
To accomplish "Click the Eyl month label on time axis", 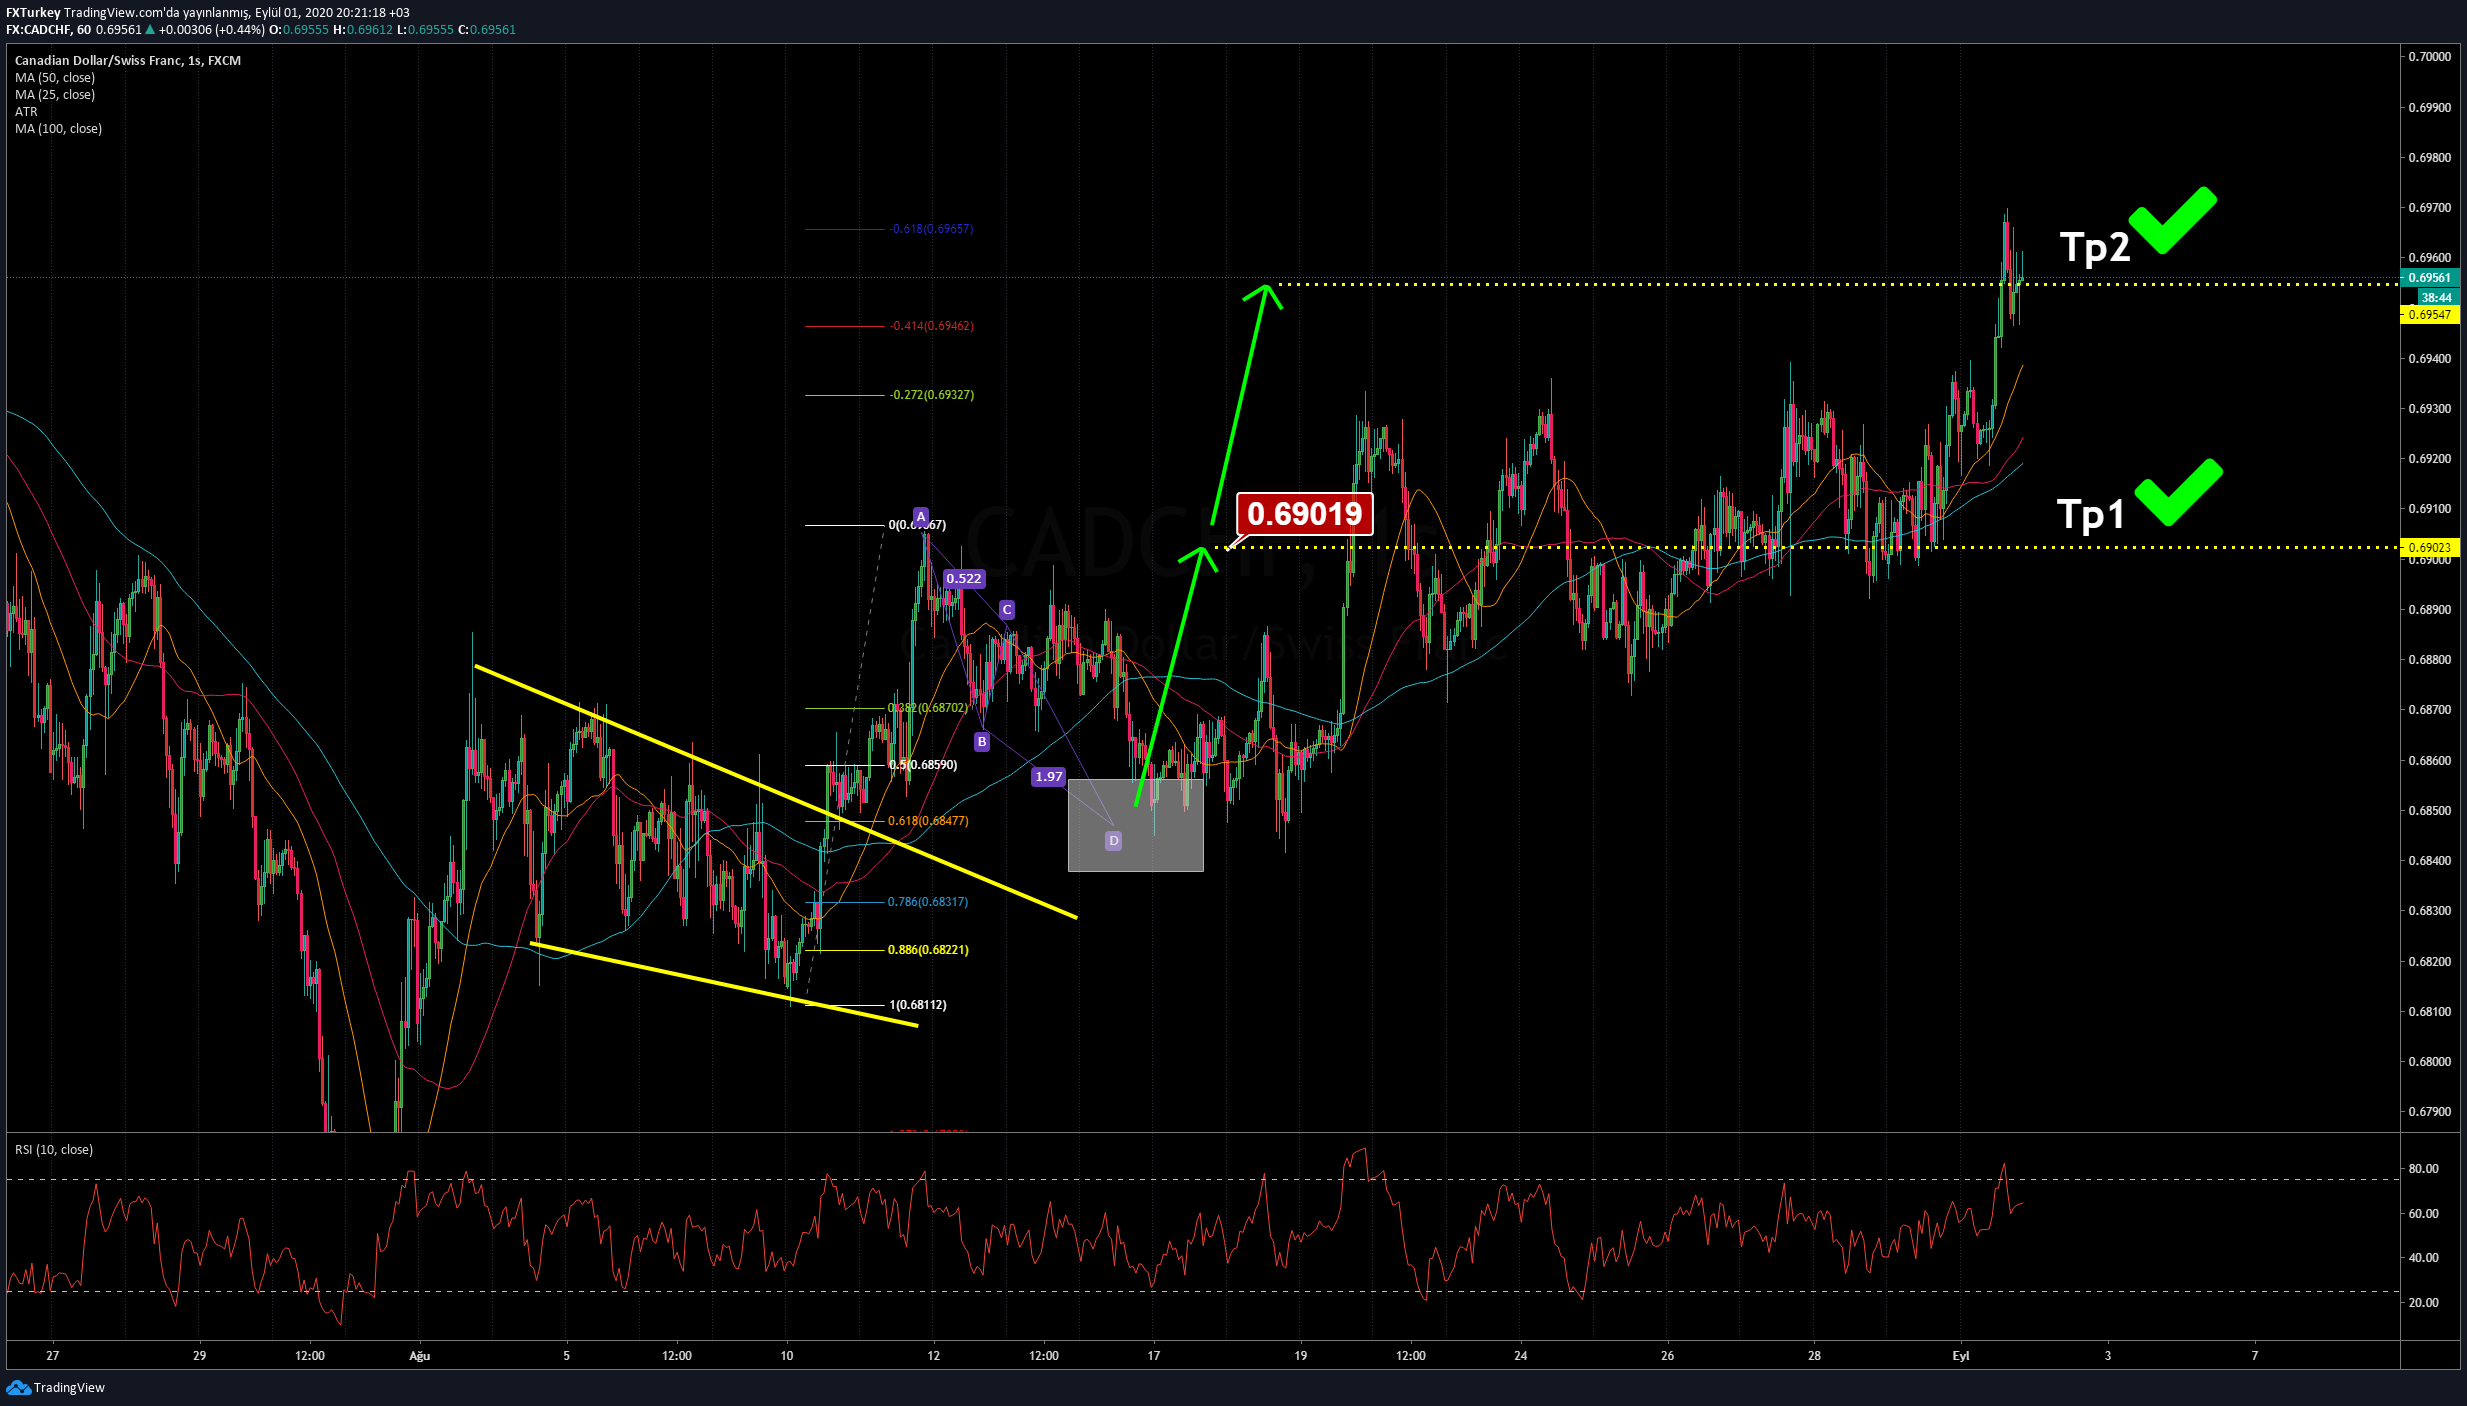I will coord(1961,1356).
